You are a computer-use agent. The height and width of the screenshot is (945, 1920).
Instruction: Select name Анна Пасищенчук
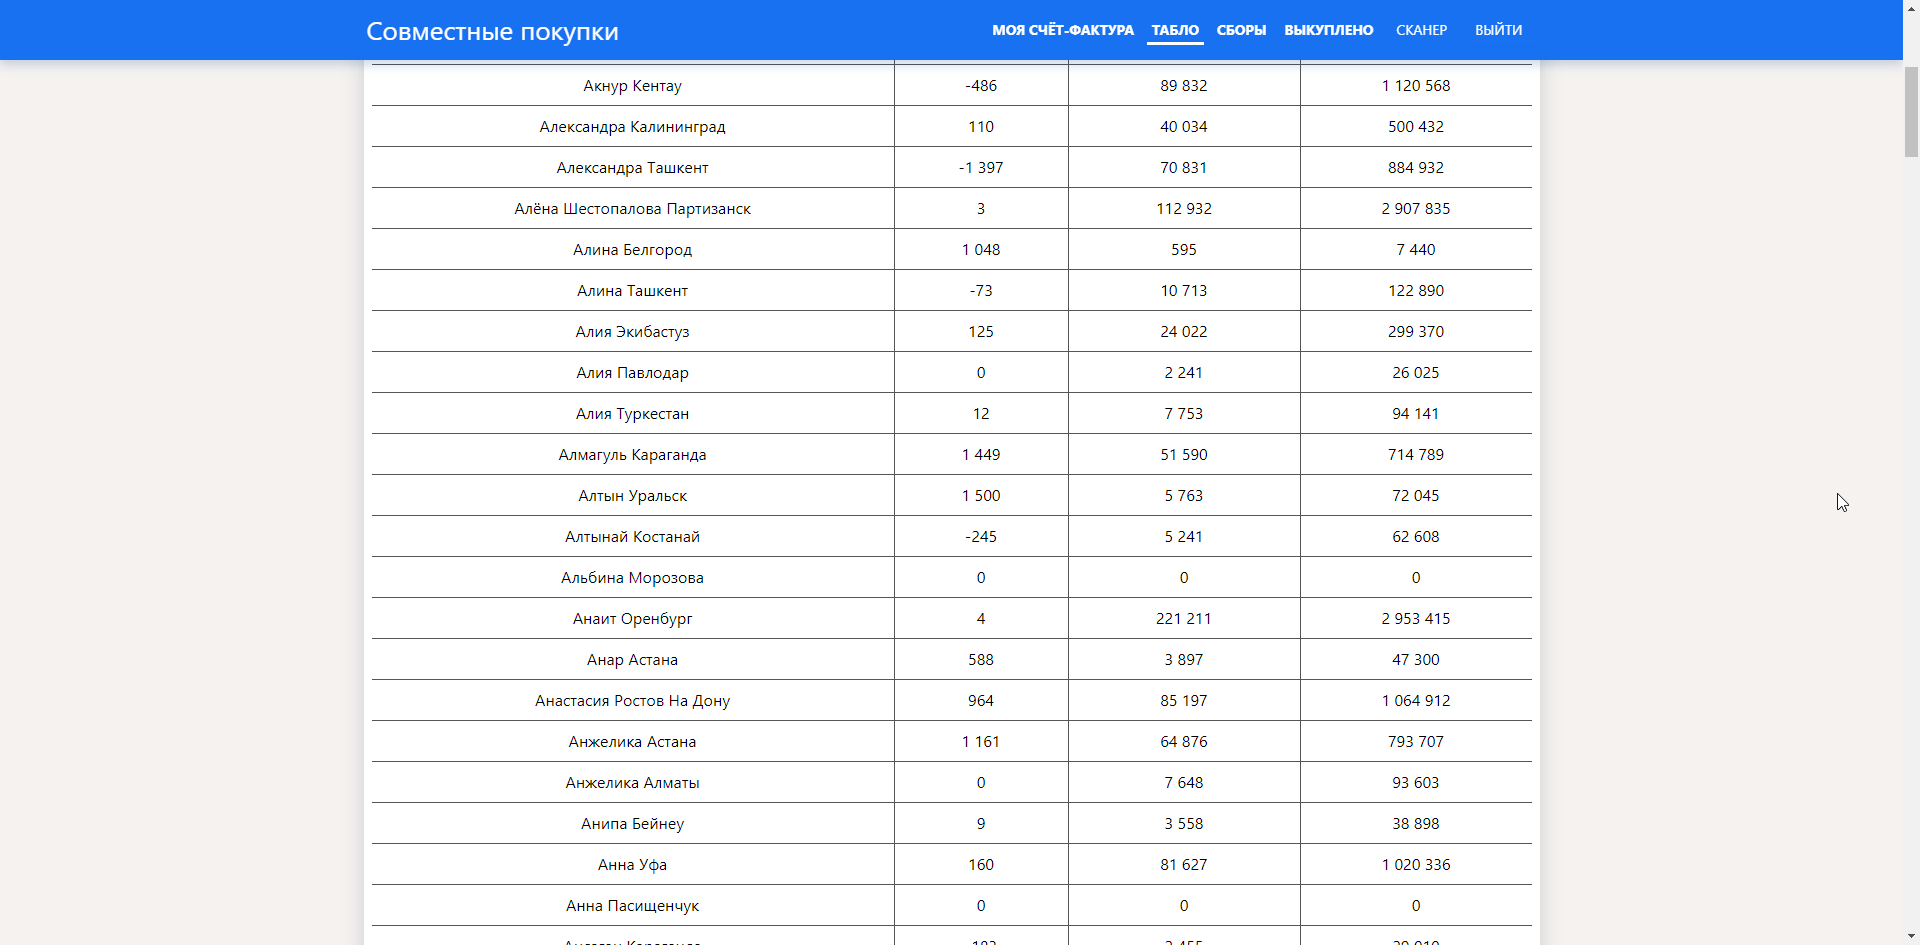point(632,906)
